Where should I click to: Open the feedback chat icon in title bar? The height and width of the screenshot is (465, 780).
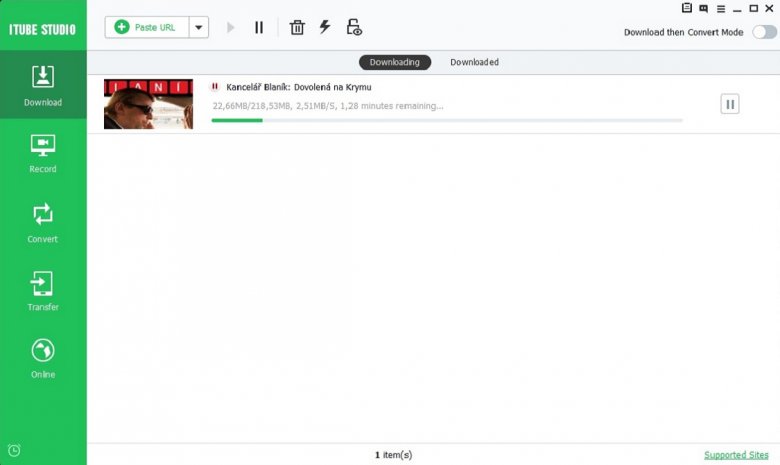(703, 8)
